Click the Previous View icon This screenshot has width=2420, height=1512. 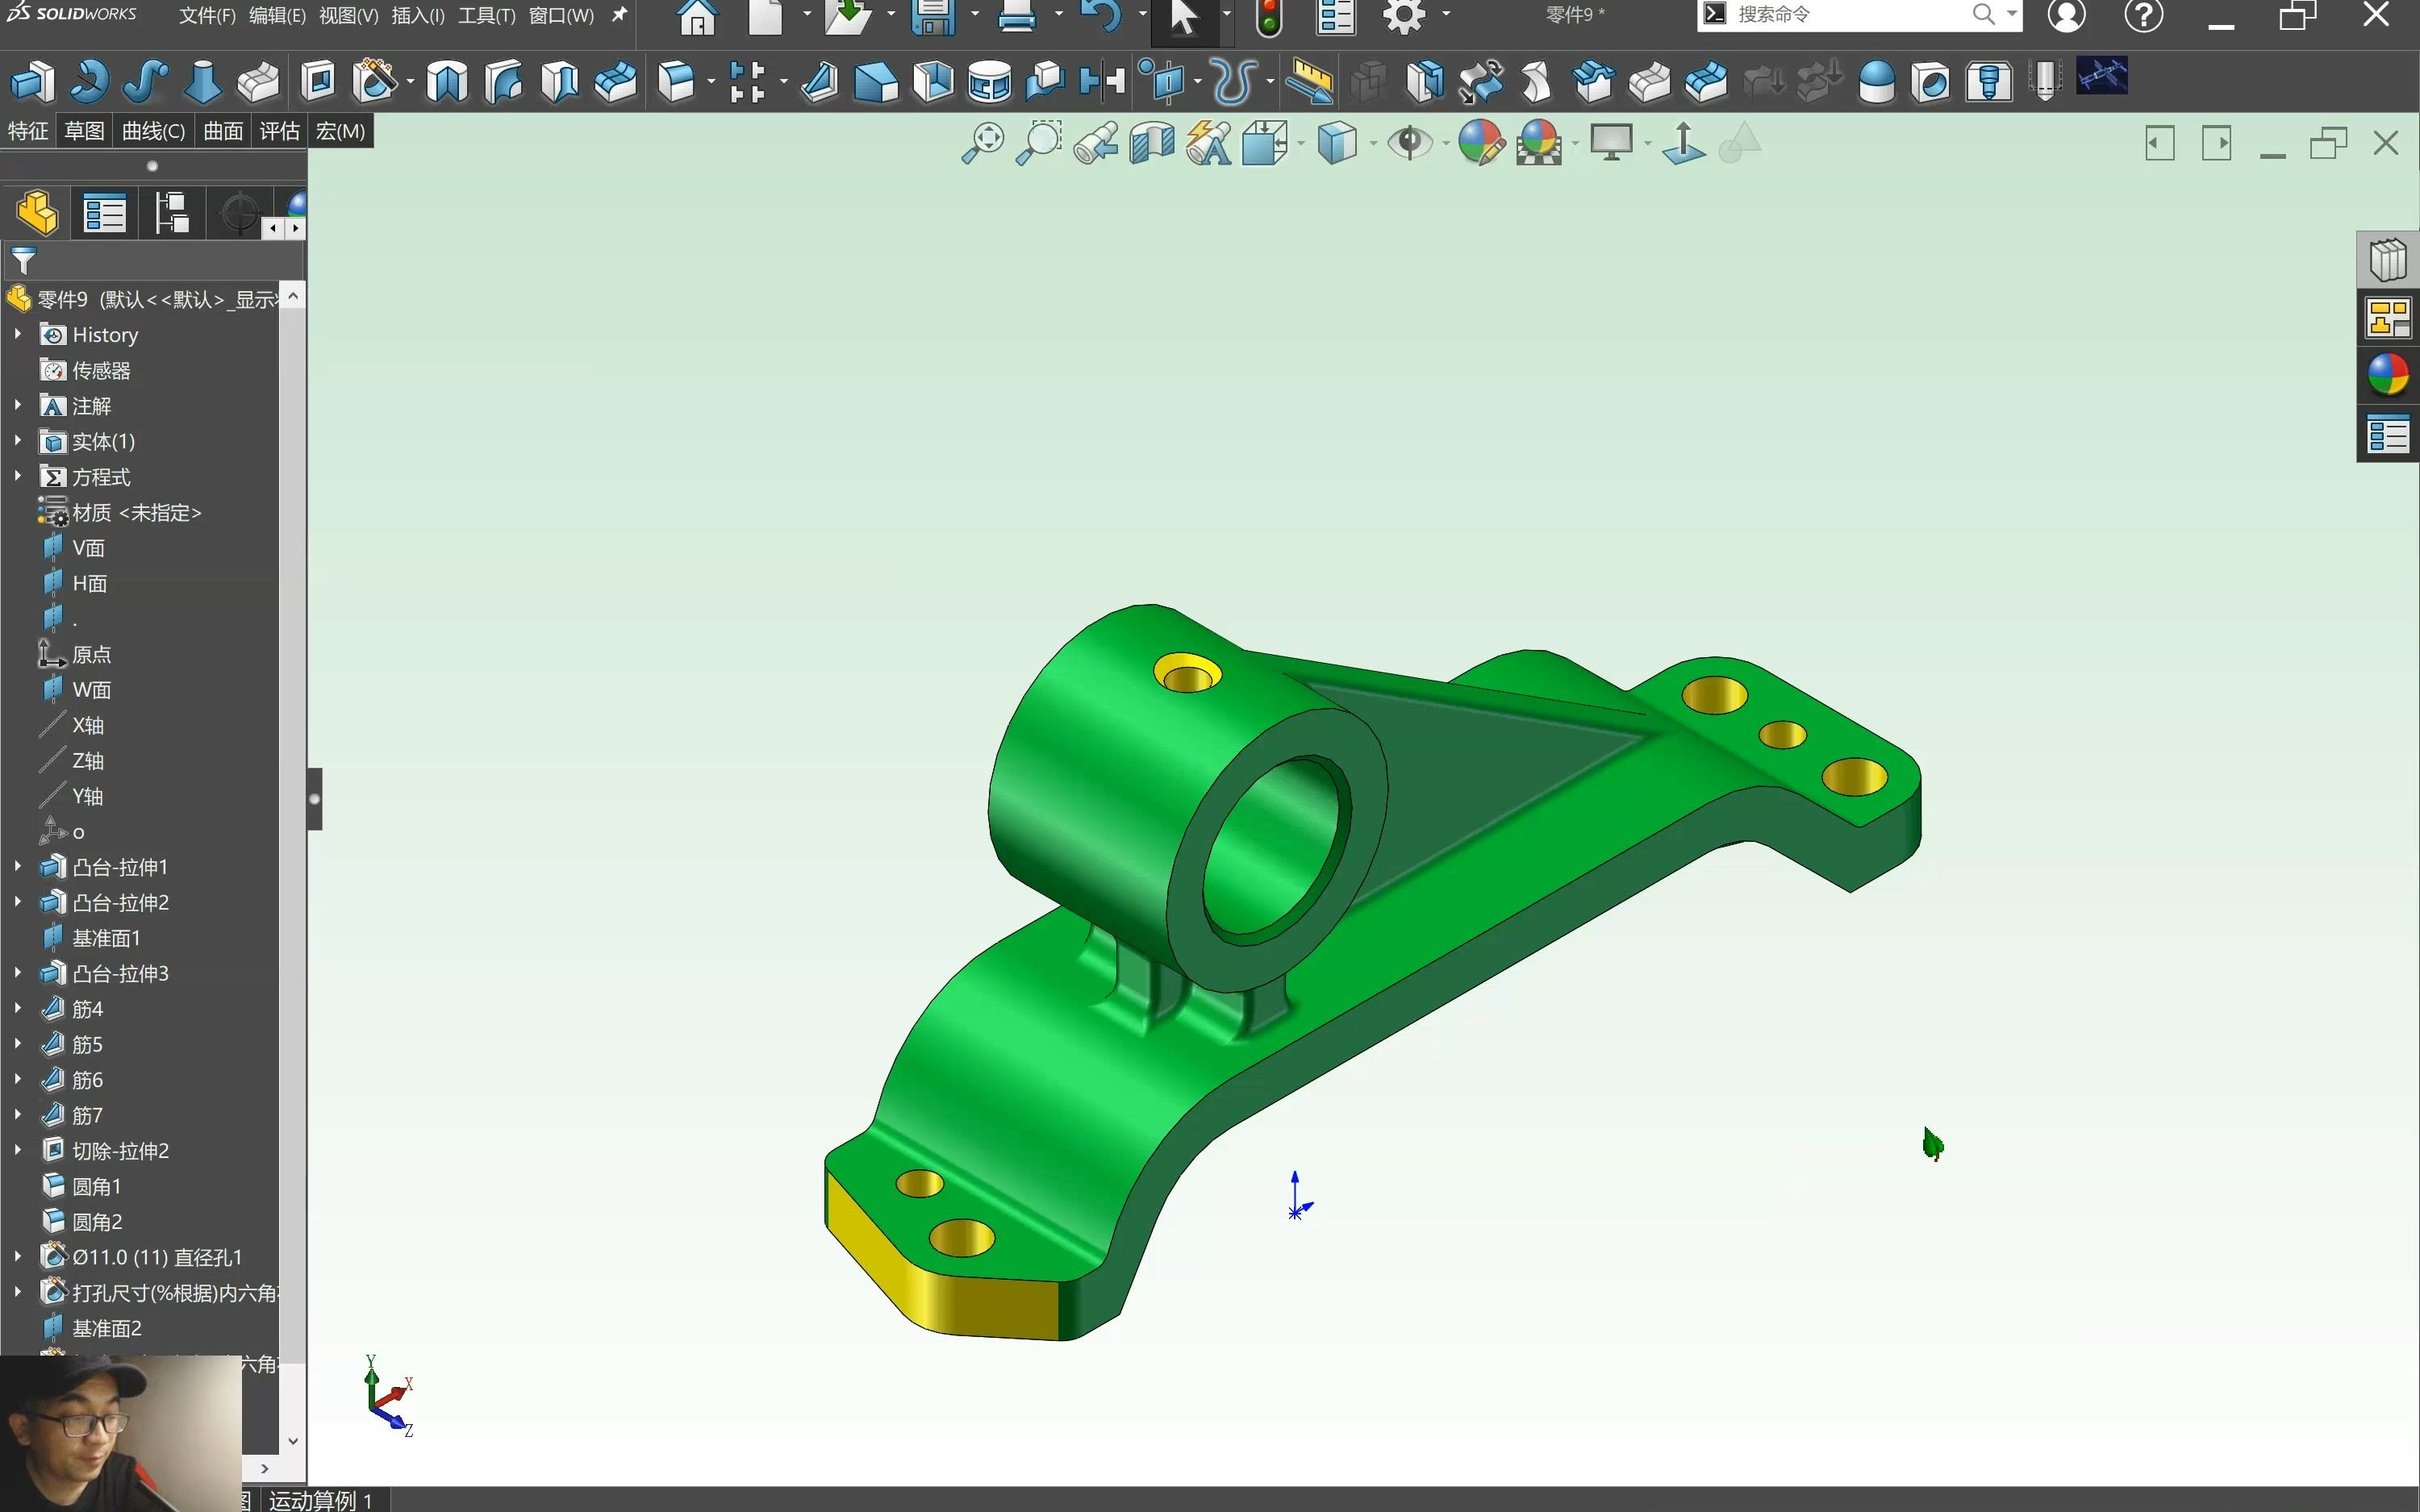[x=1096, y=144]
